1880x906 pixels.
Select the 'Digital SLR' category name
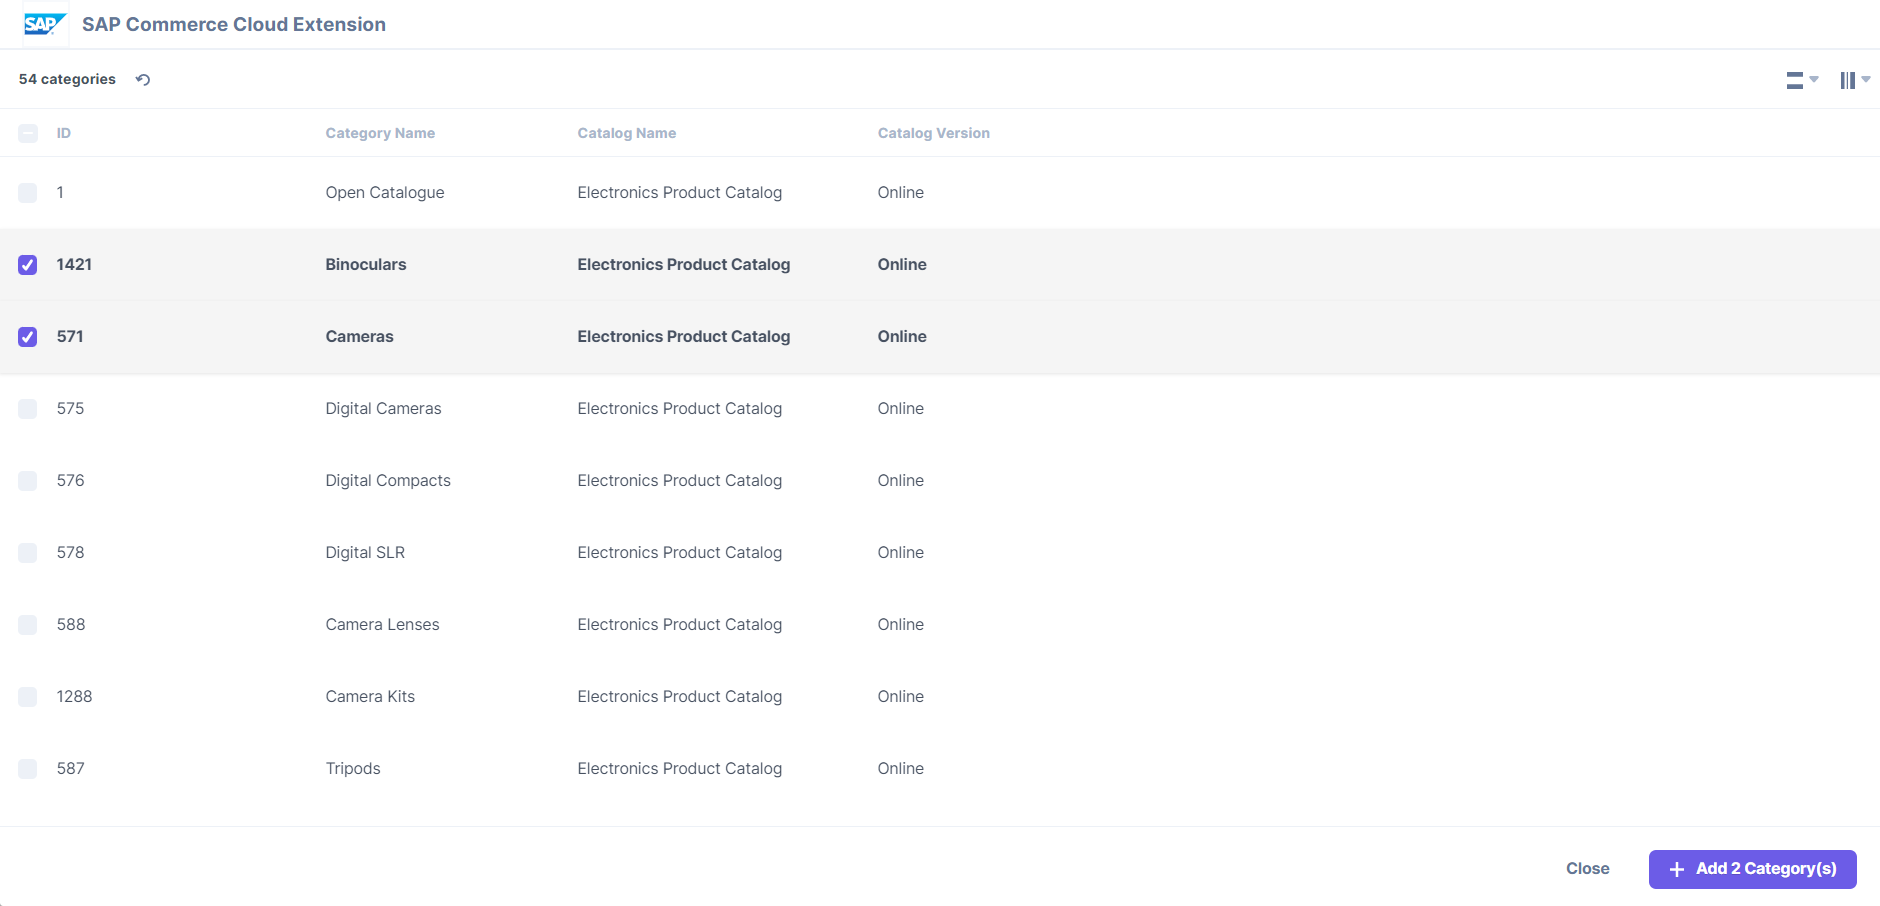click(x=365, y=553)
